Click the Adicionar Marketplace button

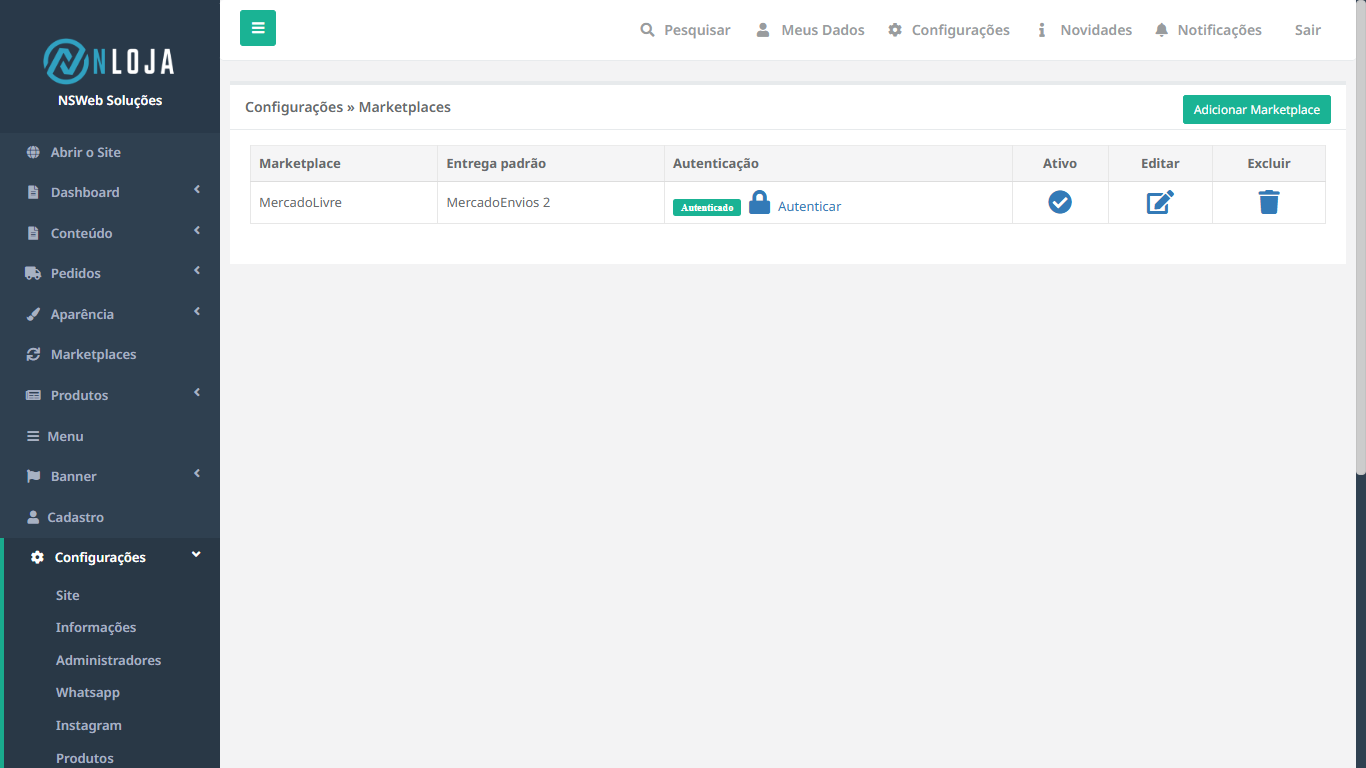click(1257, 110)
